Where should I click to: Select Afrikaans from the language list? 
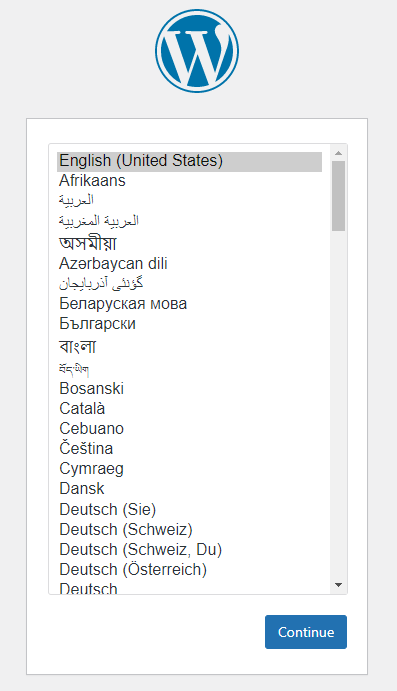point(189,181)
